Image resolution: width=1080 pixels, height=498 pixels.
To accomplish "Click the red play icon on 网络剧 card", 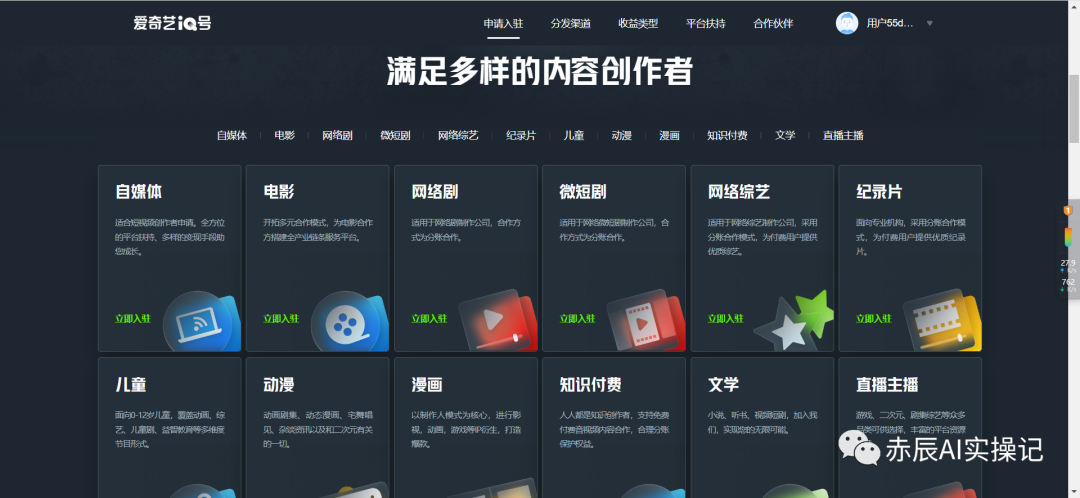I will tap(497, 322).
